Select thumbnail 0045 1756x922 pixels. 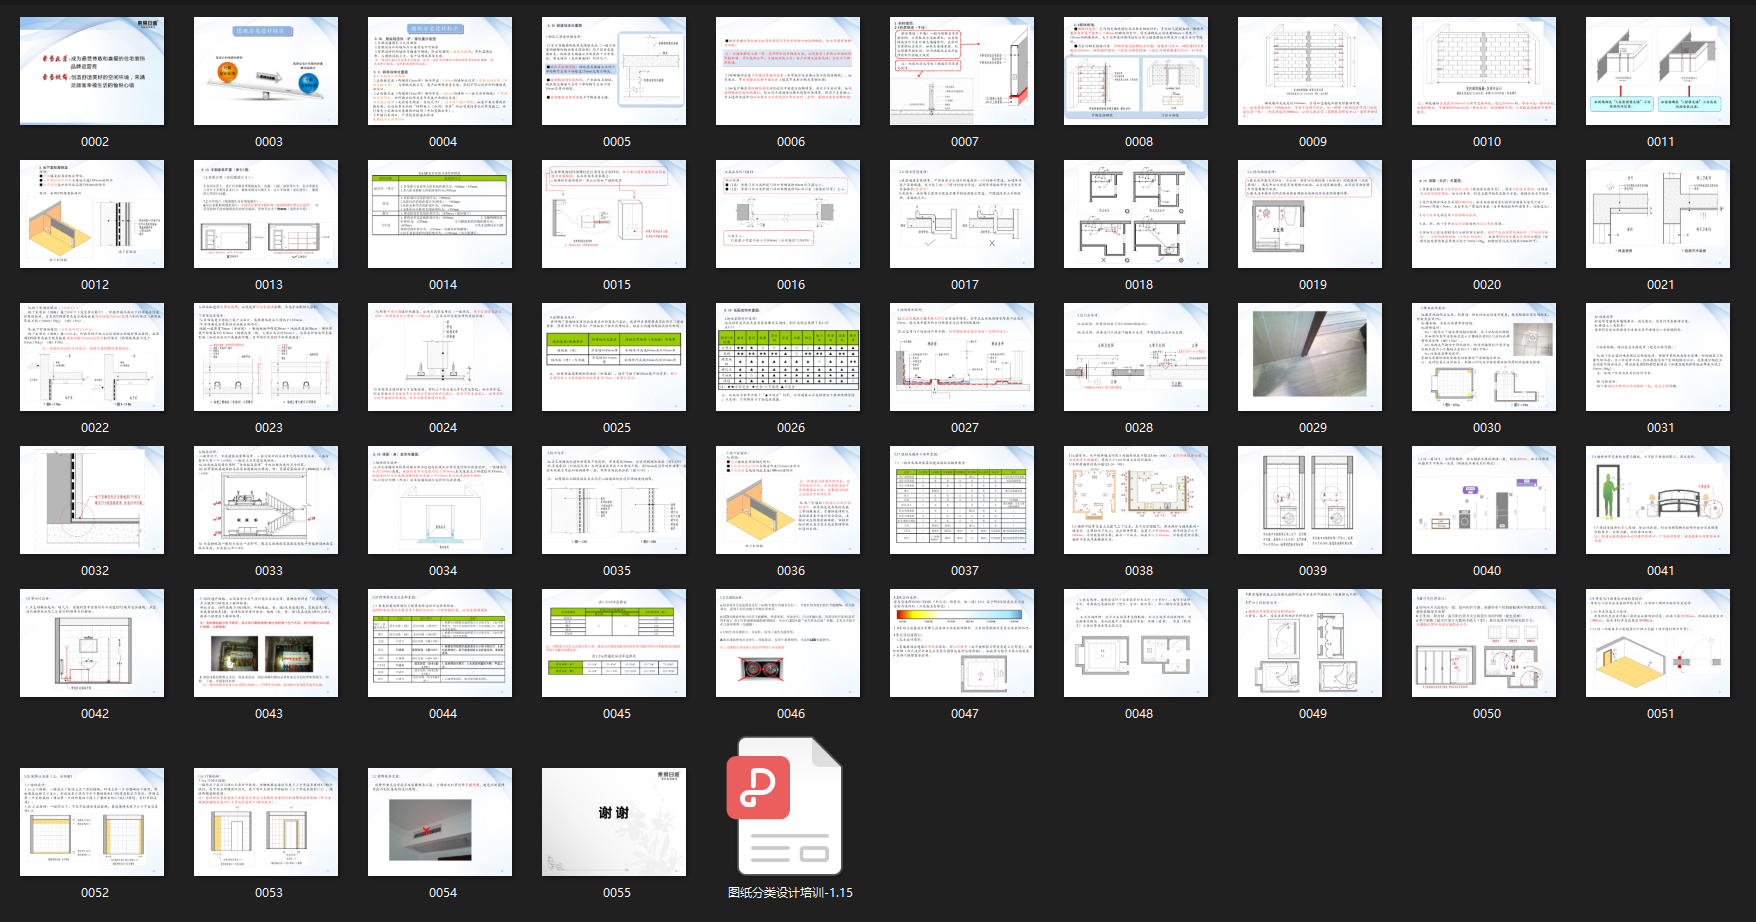[614, 643]
